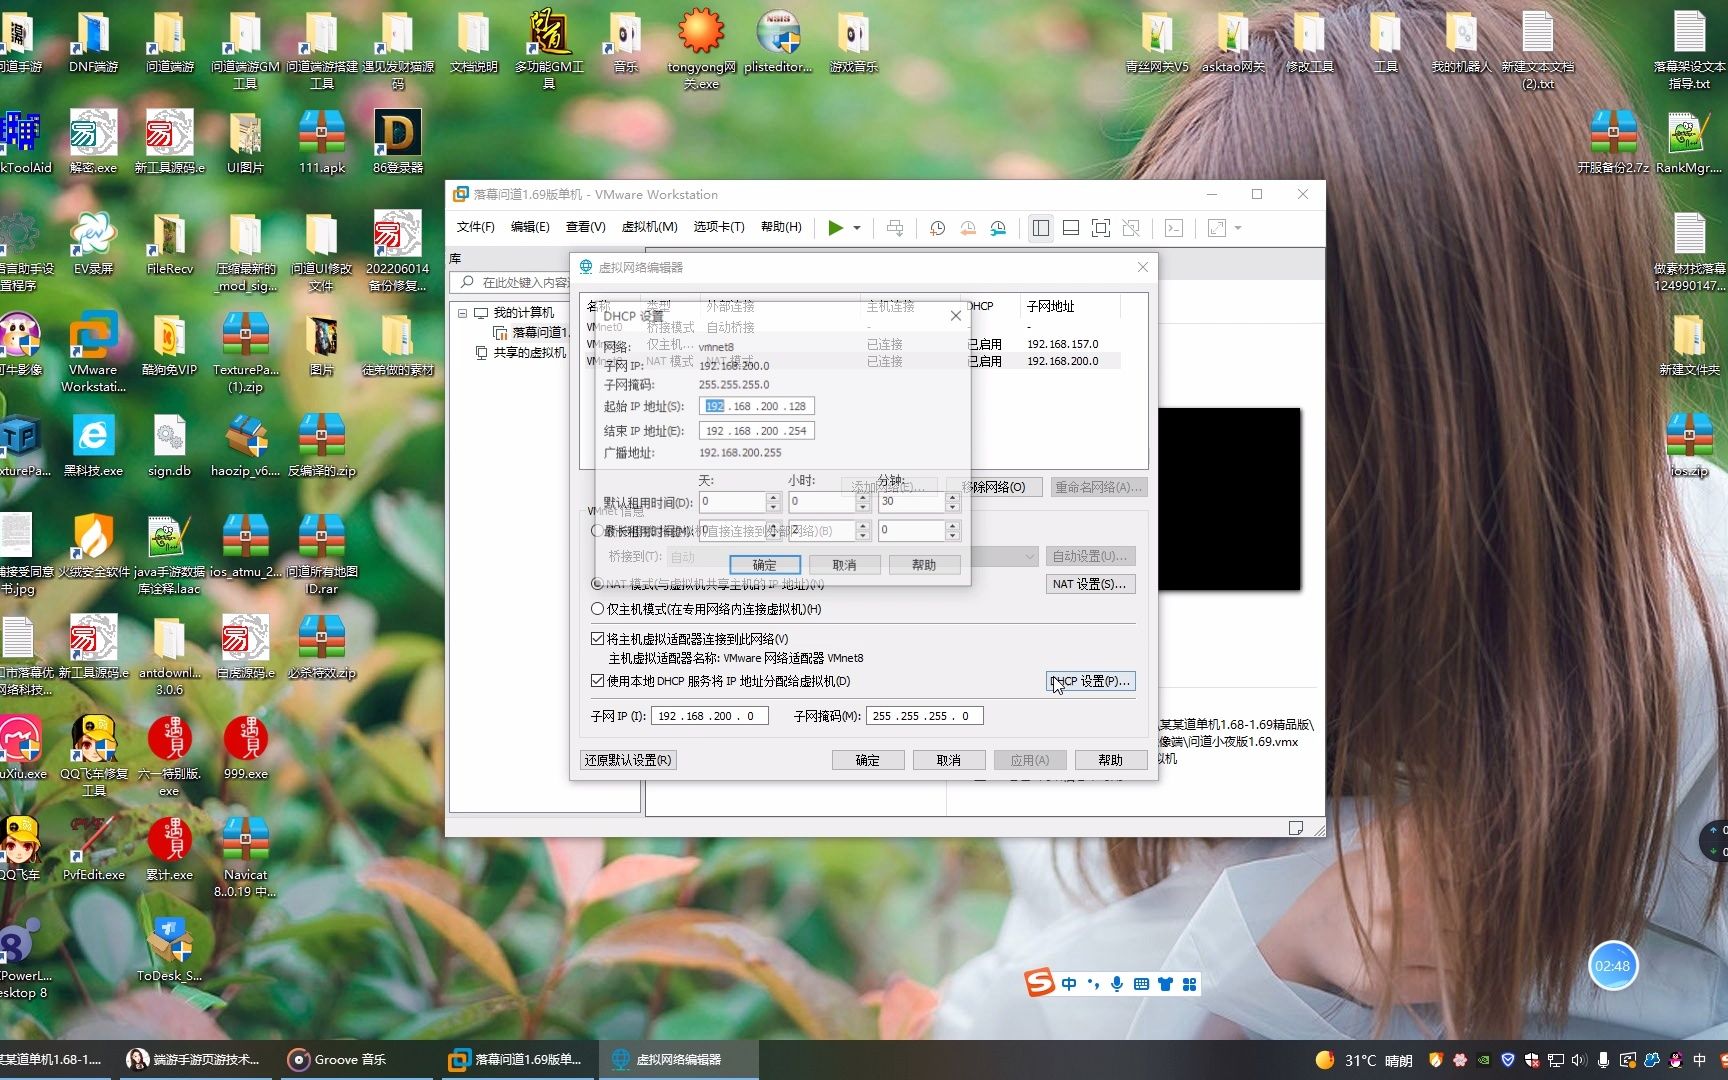Click 取消 in 虚拟网络编辑器 footer

click(x=949, y=760)
